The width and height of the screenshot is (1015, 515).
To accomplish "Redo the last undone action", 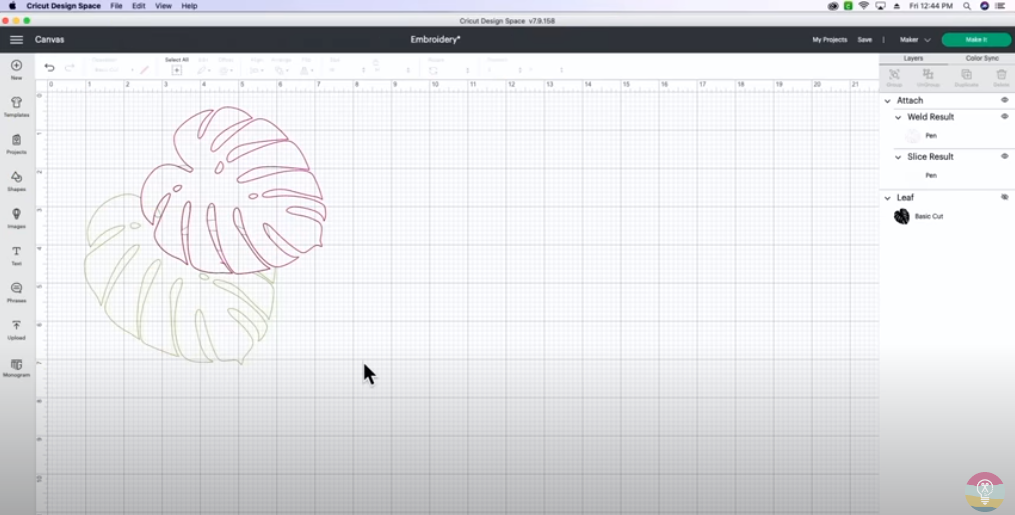I will [x=69, y=68].
